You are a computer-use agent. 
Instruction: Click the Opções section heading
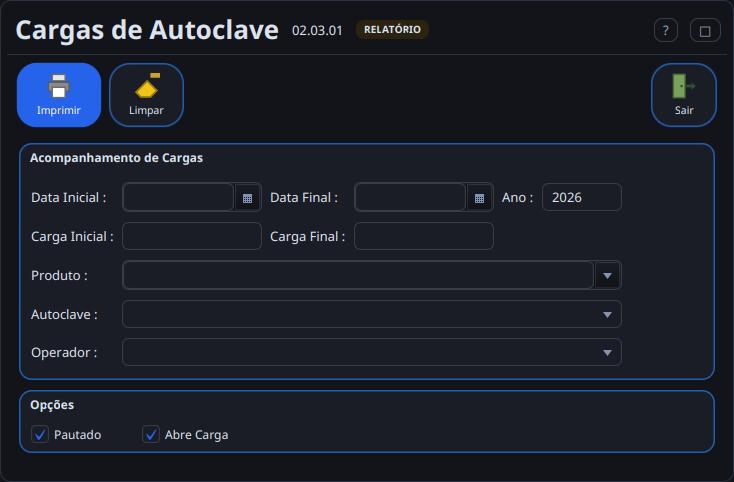(52, 405)
